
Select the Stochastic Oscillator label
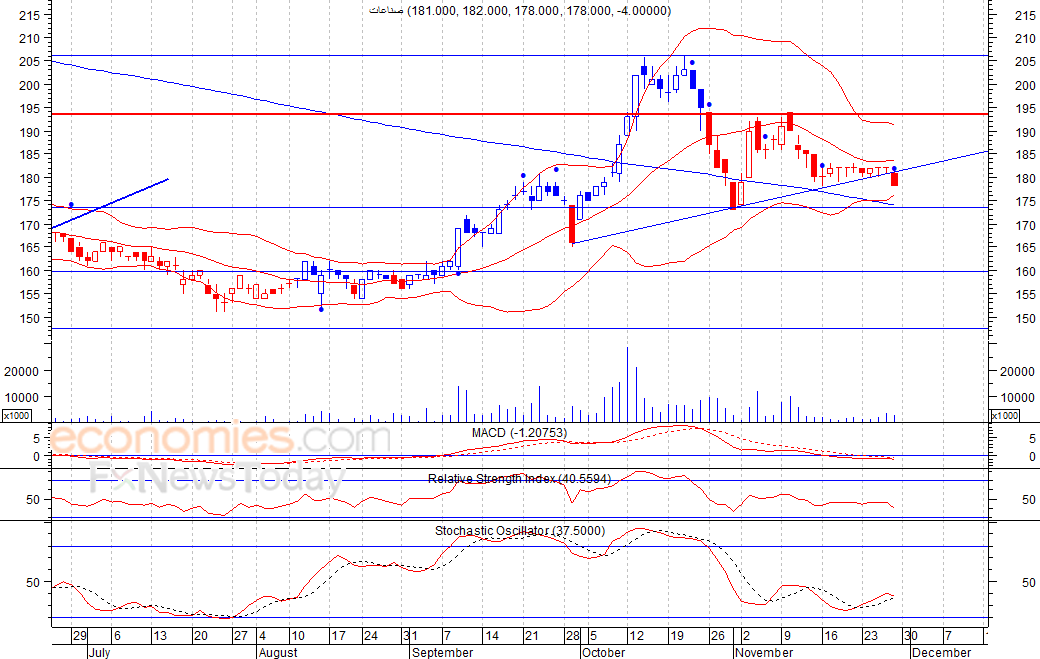coord(519,531)
